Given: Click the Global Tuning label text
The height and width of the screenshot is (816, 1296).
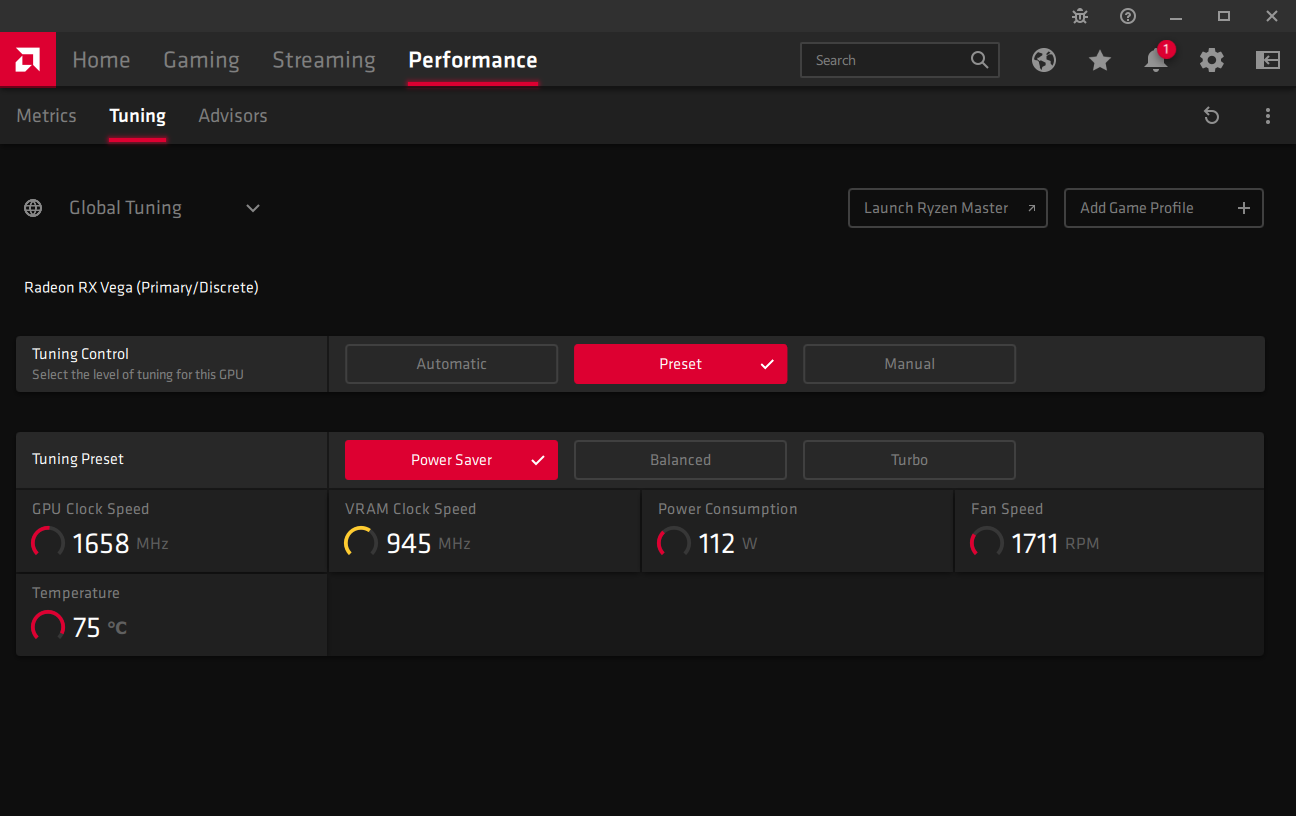Looking at the screenshot, I should coord(125,208).
